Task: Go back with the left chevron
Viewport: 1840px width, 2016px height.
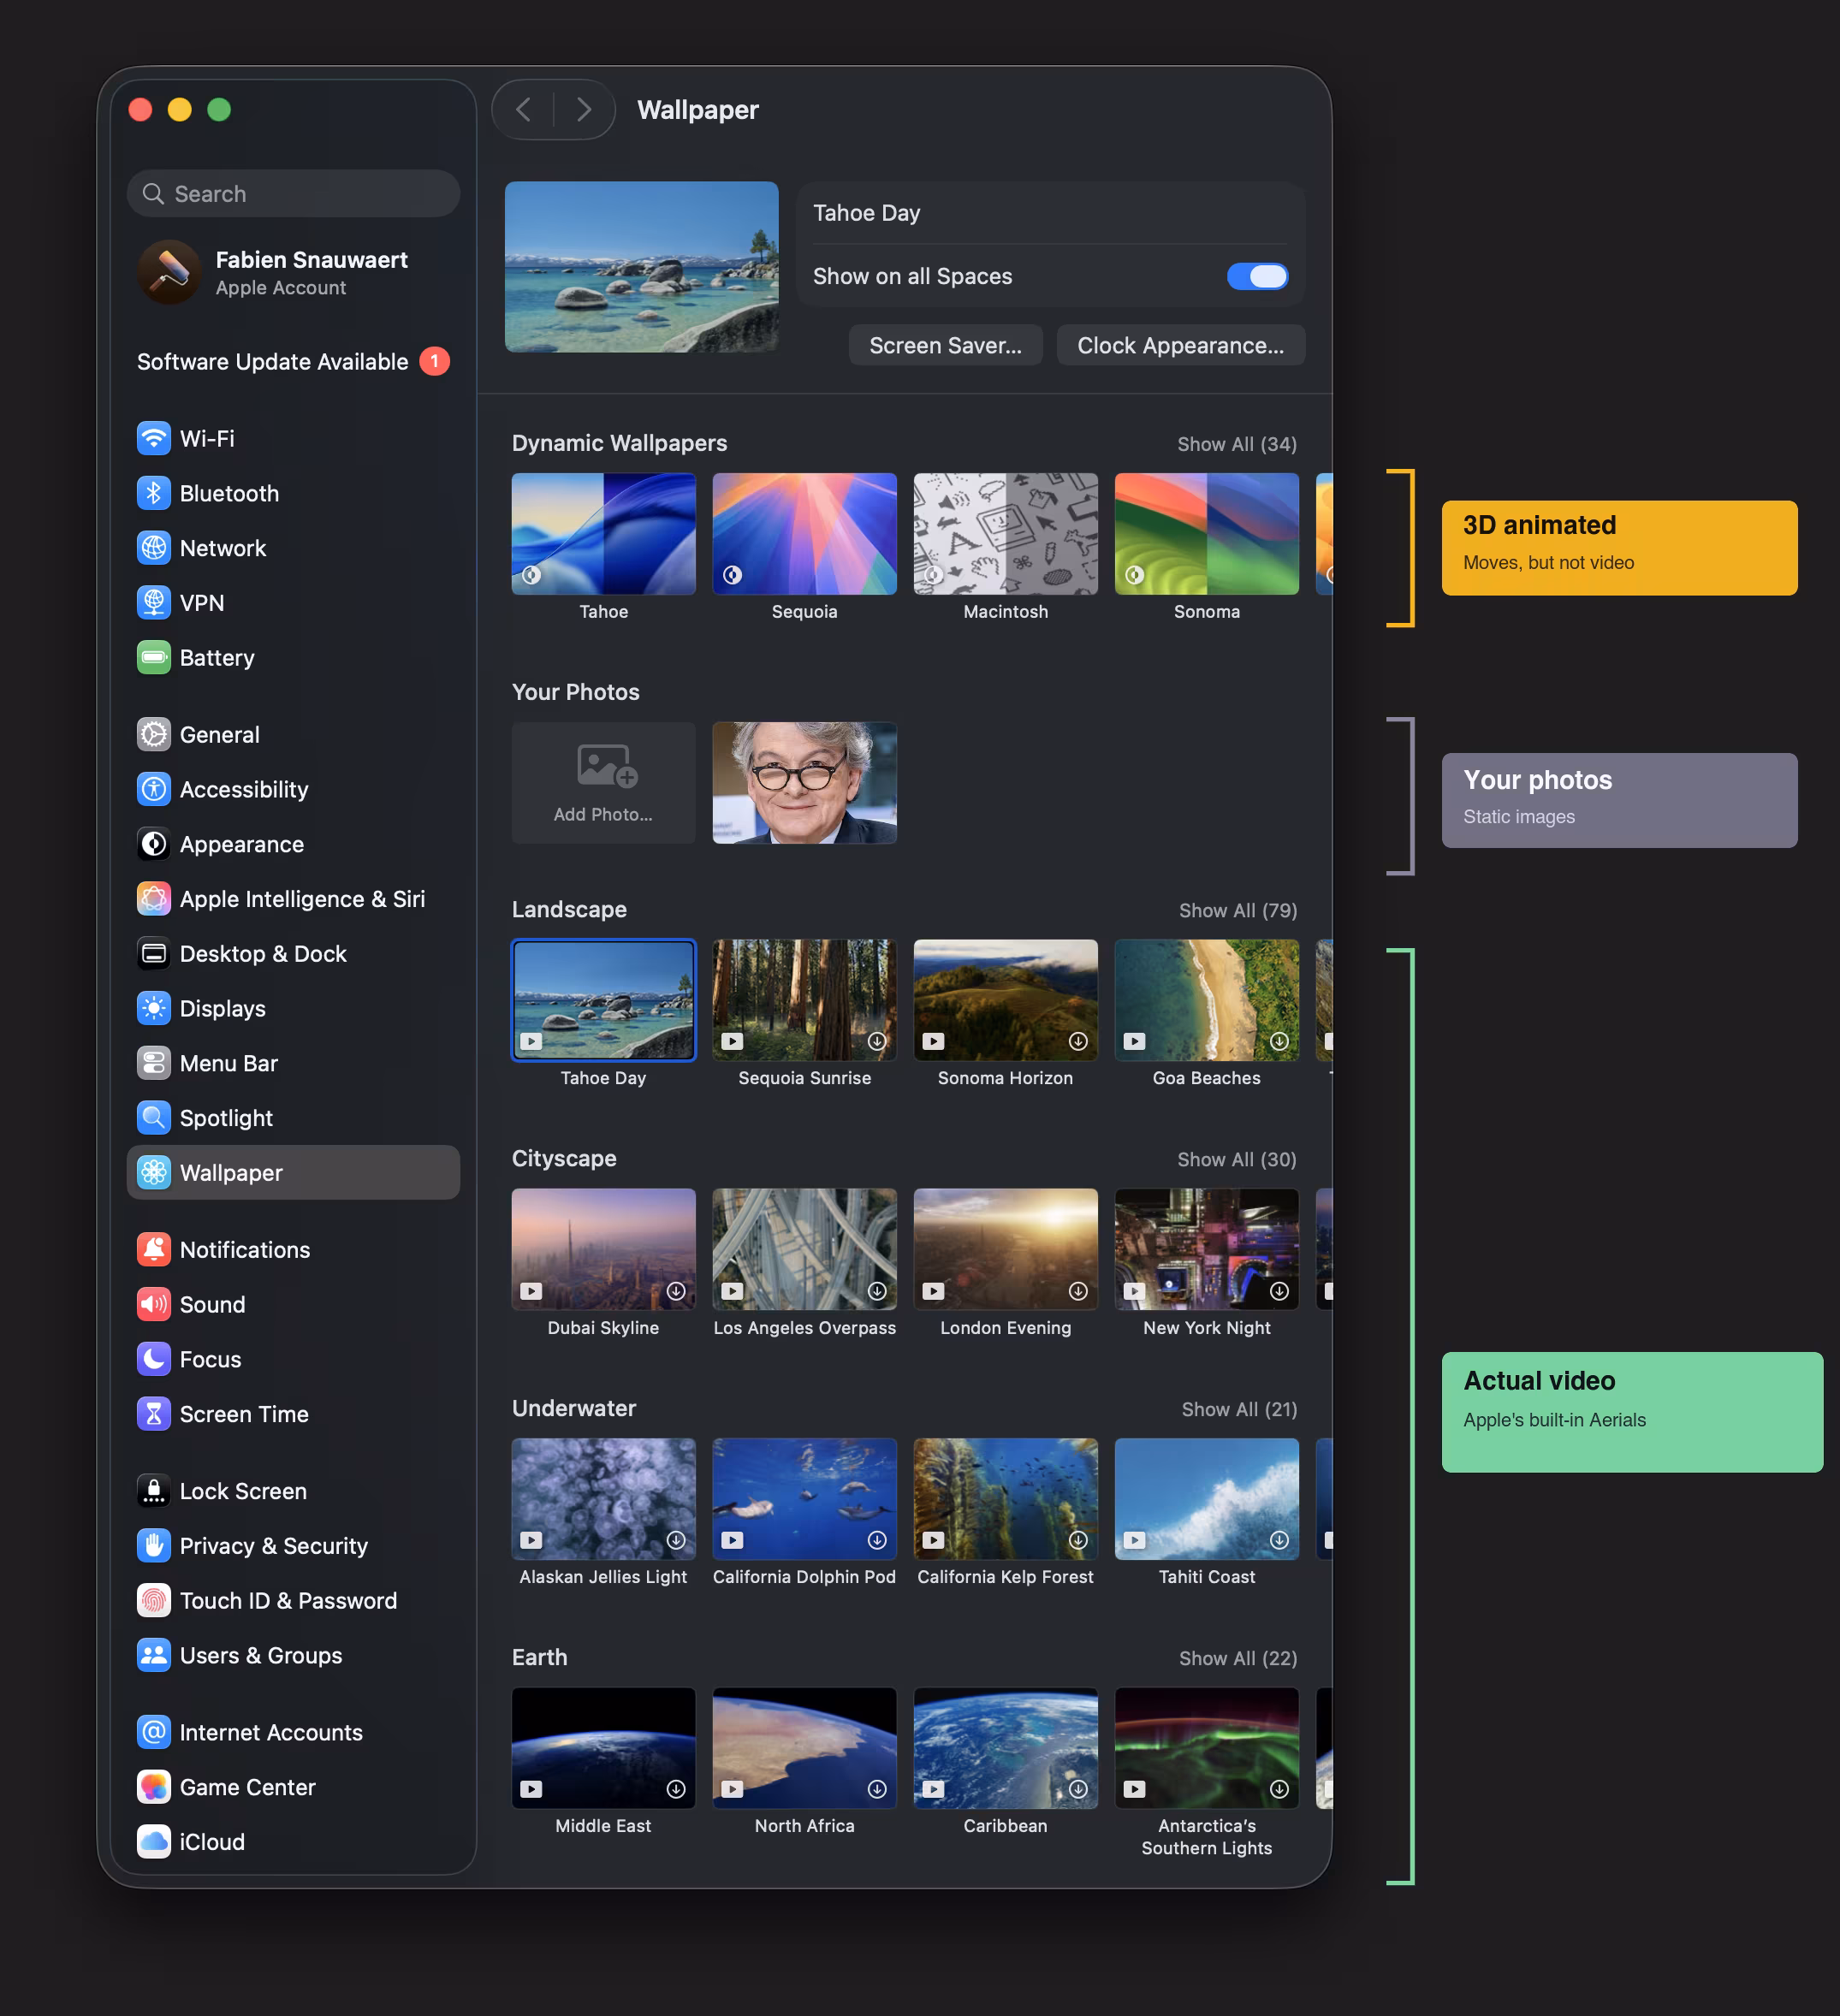Action: point(523,110)
